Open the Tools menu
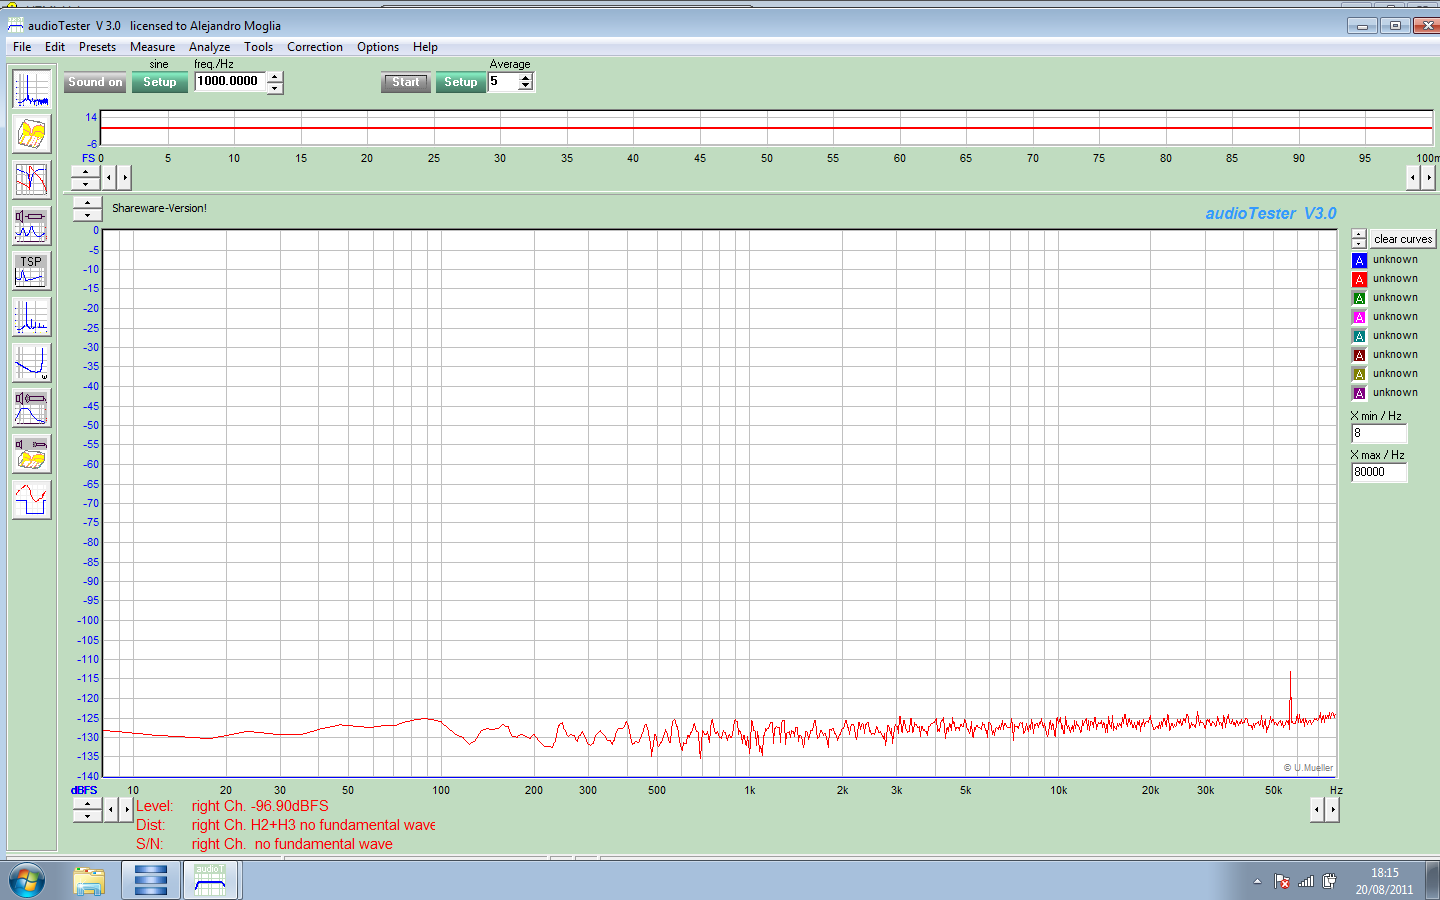The width and height of the screenshot is (1440, 900). [x=258, y=47]
